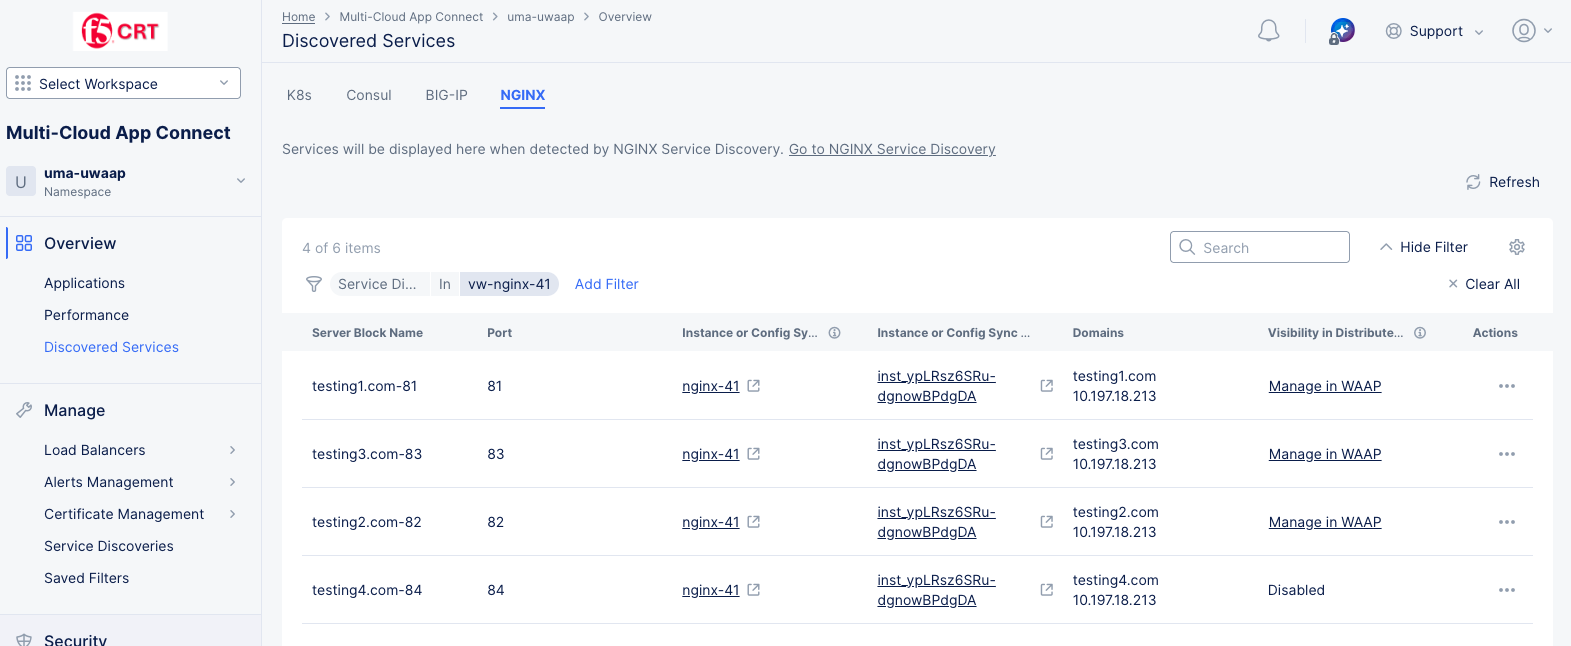
Task: Open nginx-41 link in testing1.com-81 row
Action: (710, 386)
